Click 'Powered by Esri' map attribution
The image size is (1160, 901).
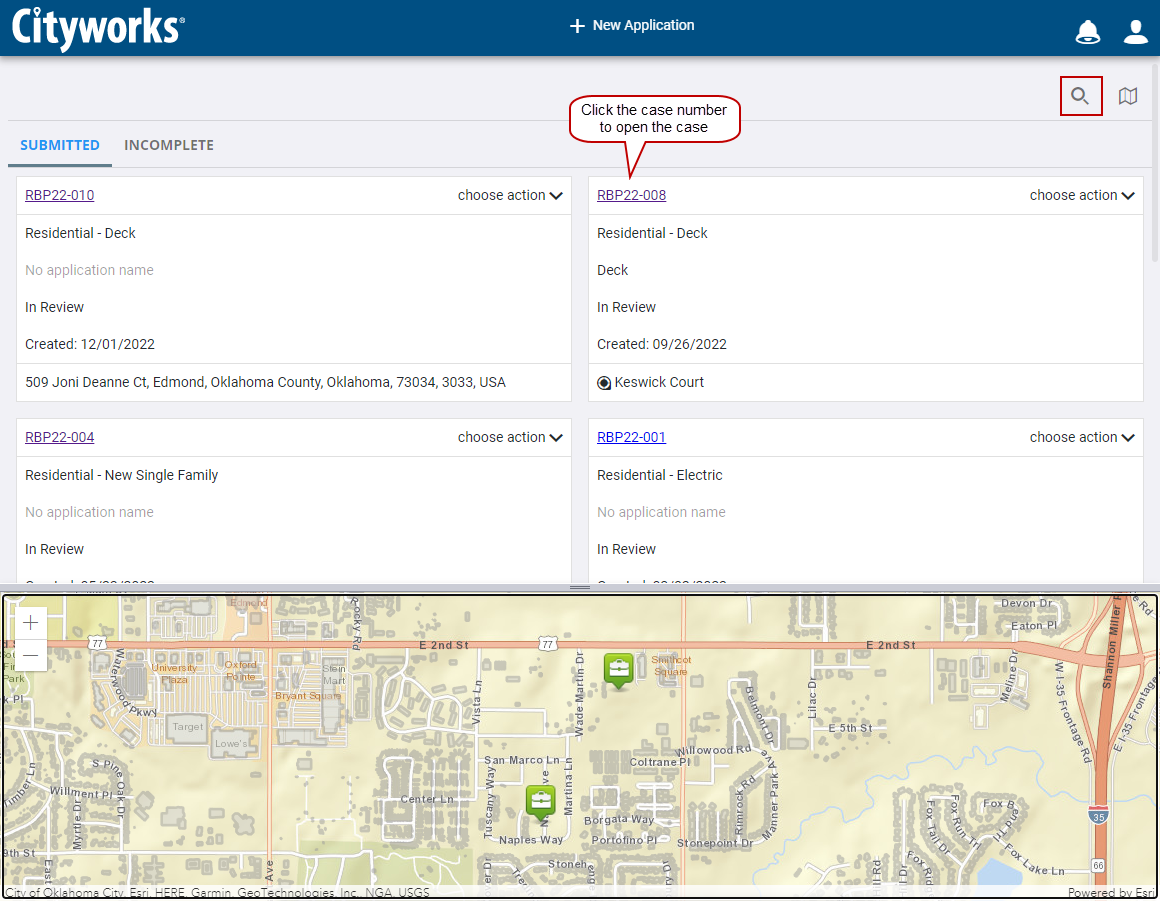click(1110, 892)
